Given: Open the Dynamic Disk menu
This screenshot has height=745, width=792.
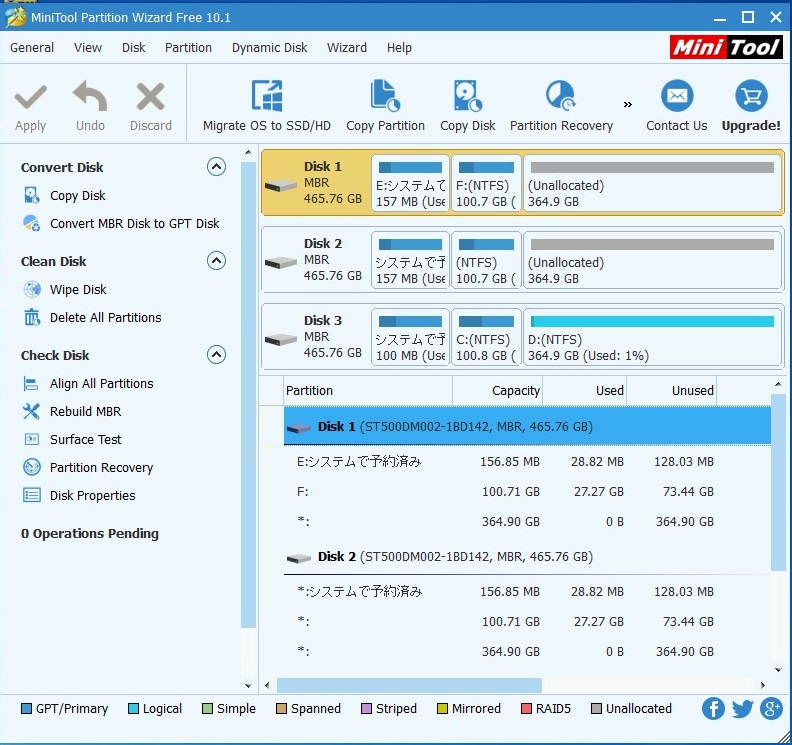Looking at the screenshot, I should click(269, 47).
